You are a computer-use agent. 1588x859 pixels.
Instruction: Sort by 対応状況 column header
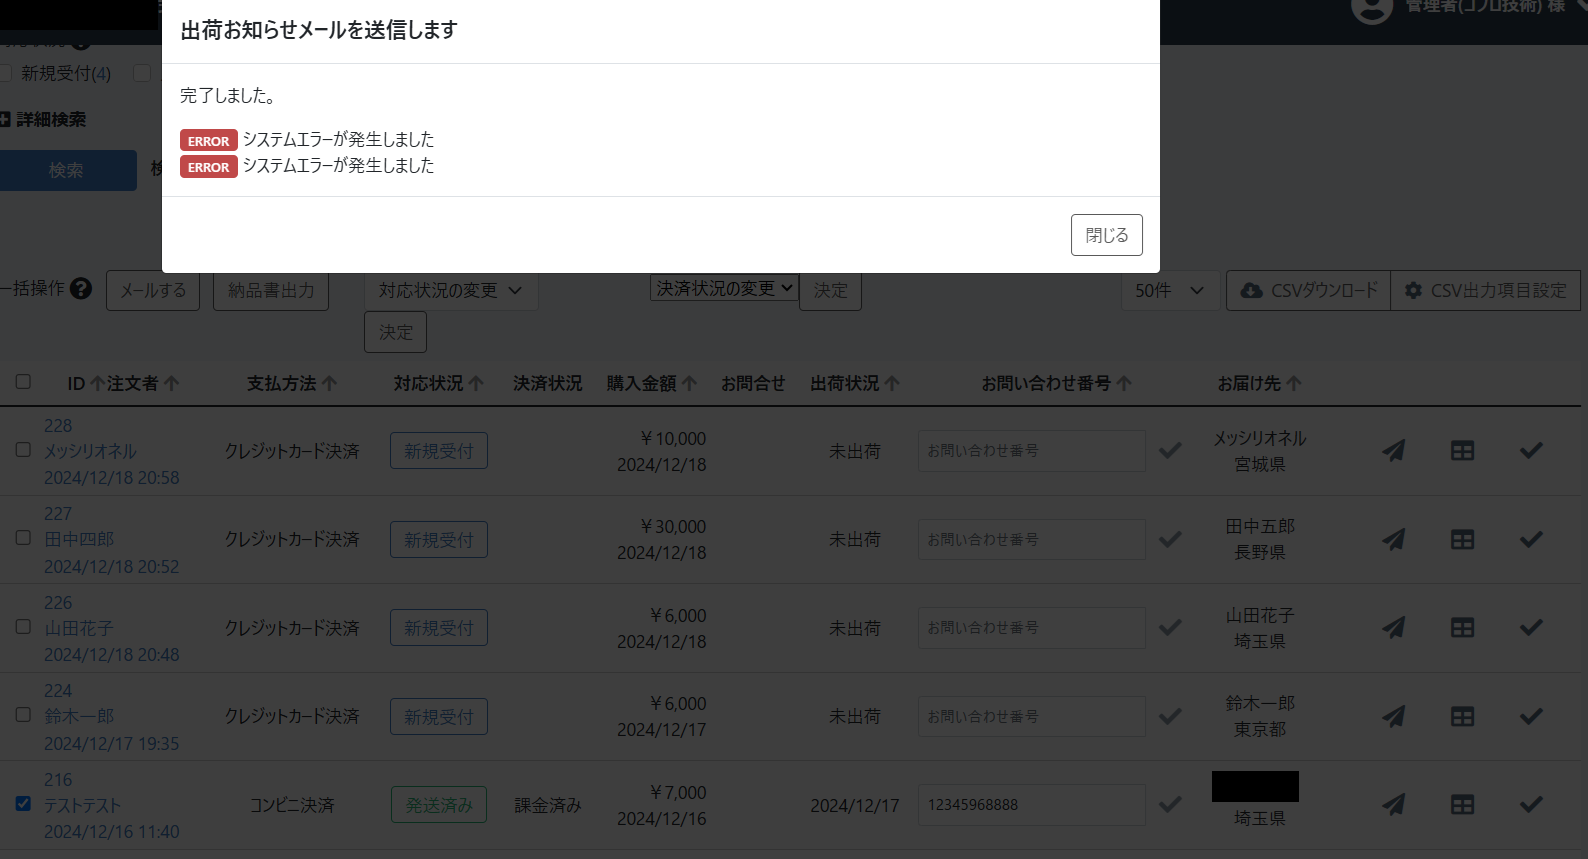click(x=438, y=384)
